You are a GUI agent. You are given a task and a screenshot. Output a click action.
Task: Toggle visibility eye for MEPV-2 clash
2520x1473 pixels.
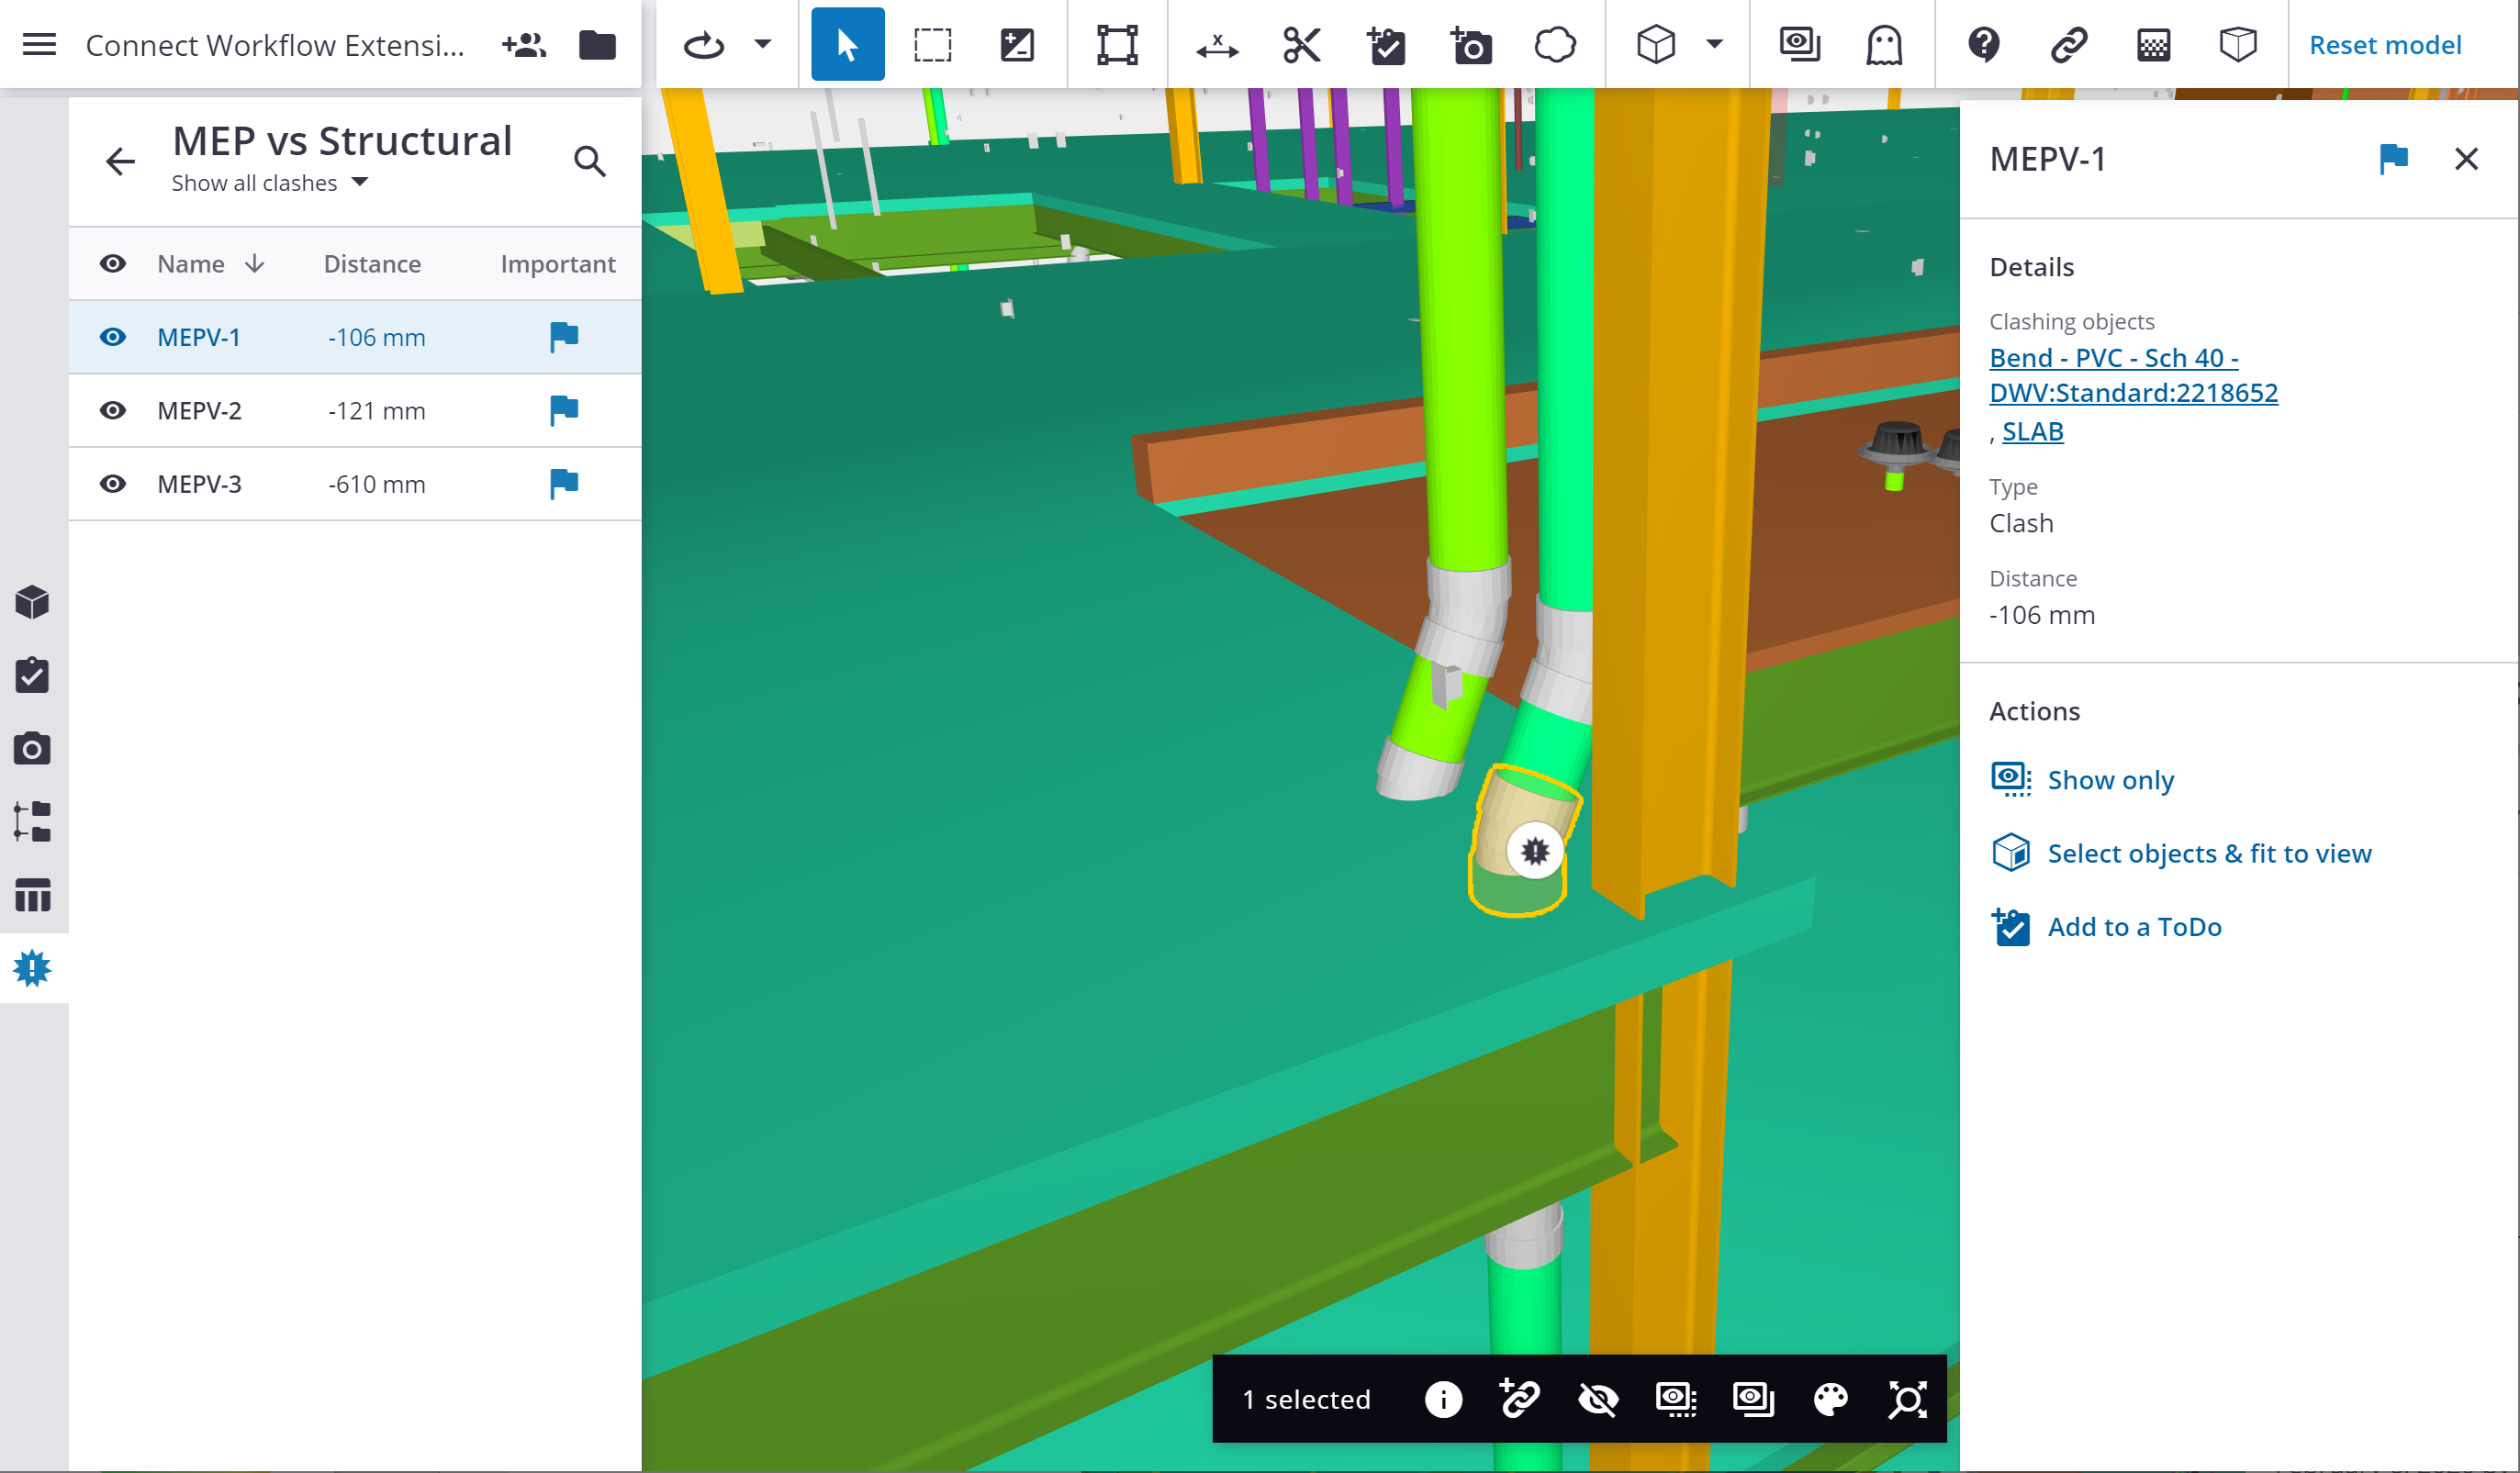tap(113, 410)
